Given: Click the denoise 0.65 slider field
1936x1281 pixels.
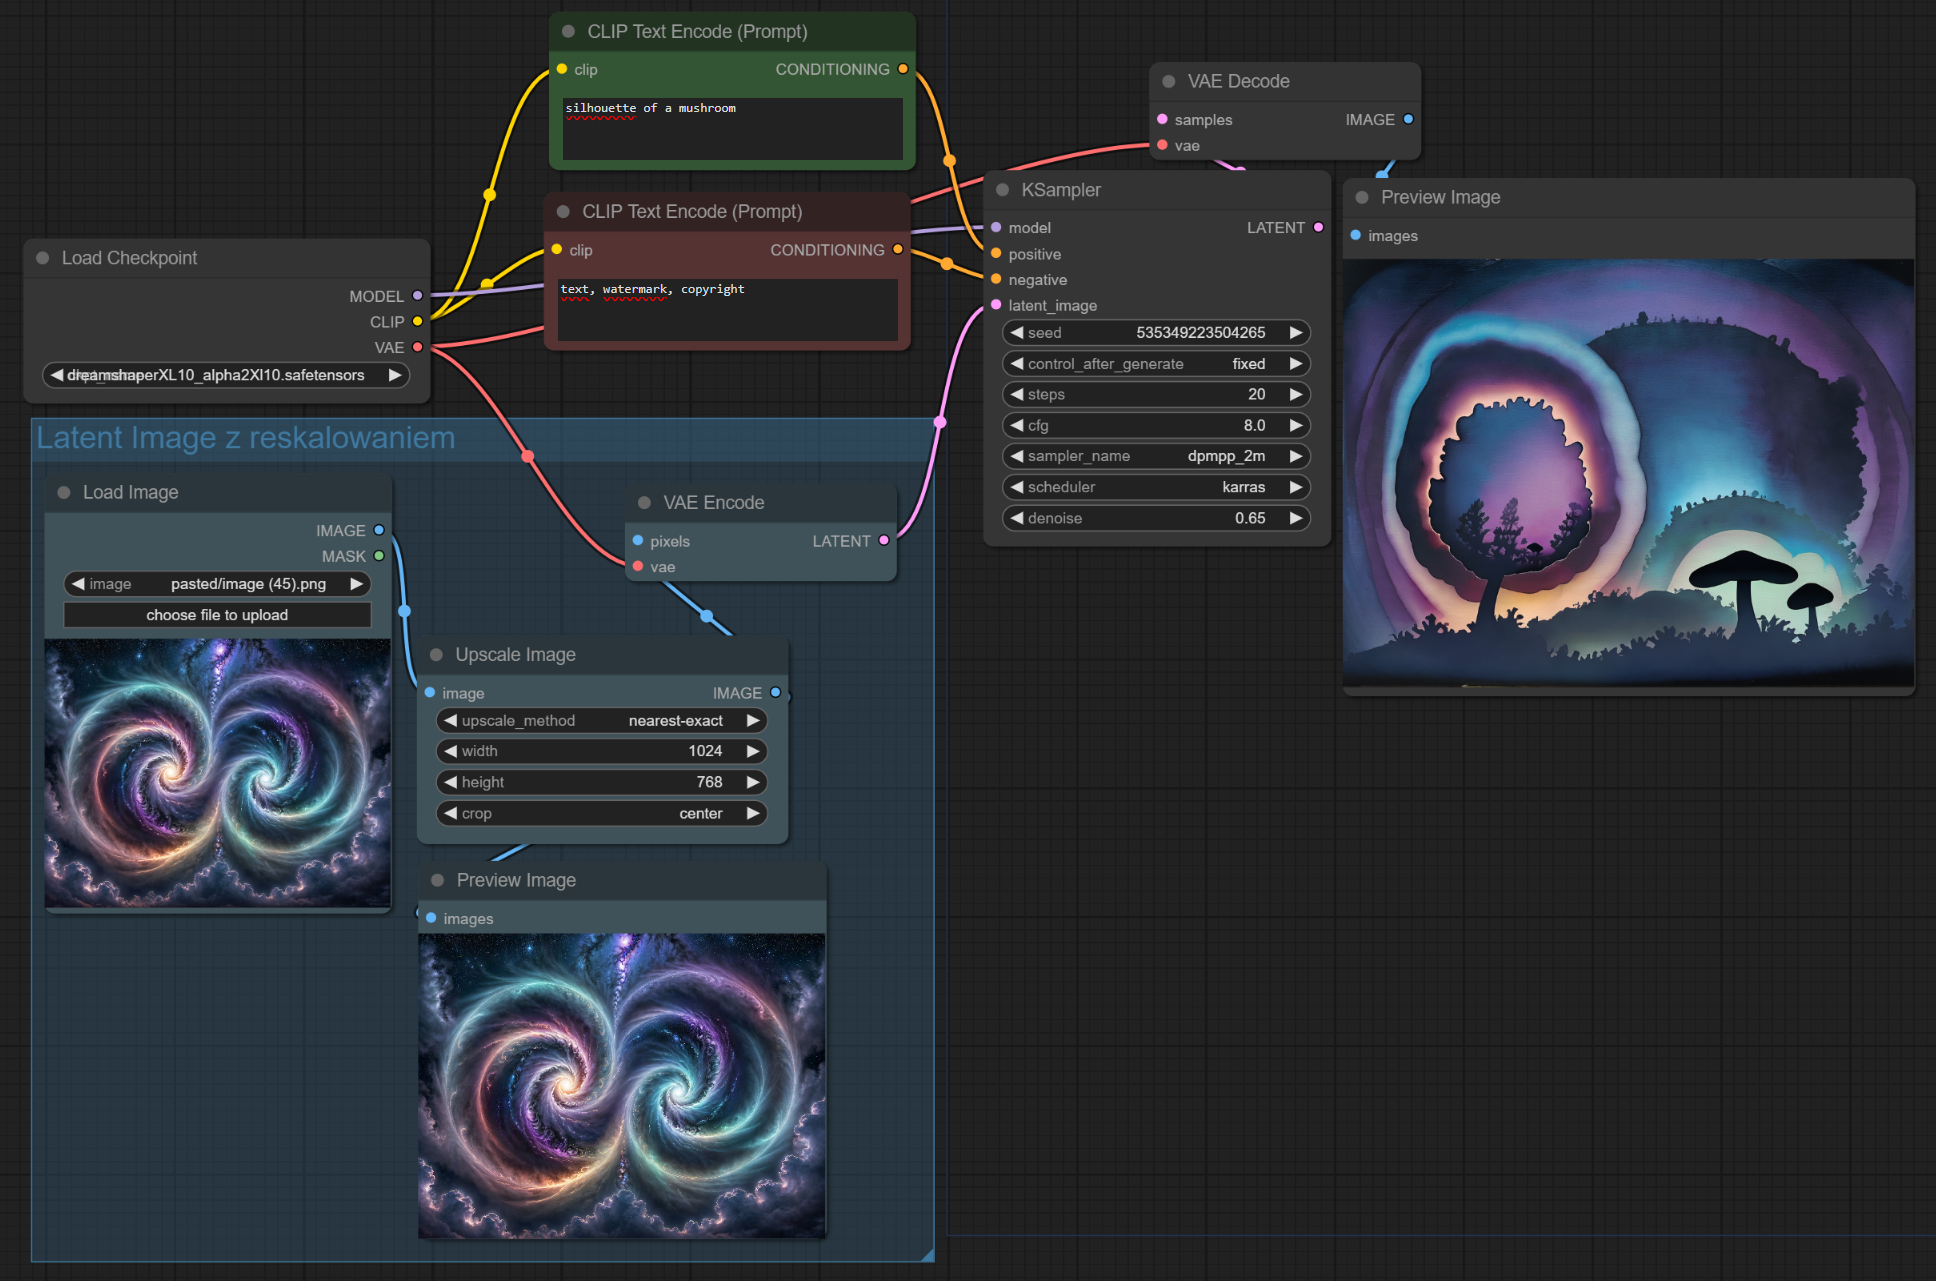Looking at the screenshot, I should tap(1156, 518).
